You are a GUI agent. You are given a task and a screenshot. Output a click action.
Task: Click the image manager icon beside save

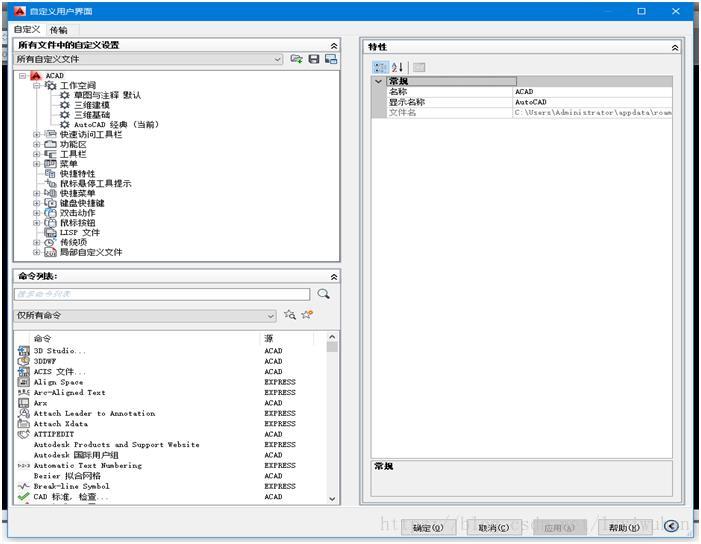[331, 59]
